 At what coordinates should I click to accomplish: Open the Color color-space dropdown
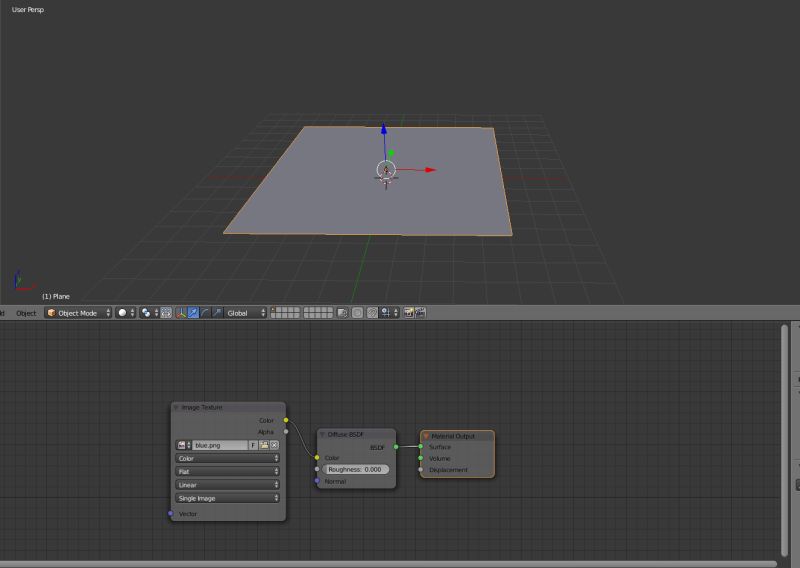pyautogui.click(x=227, y=458)
